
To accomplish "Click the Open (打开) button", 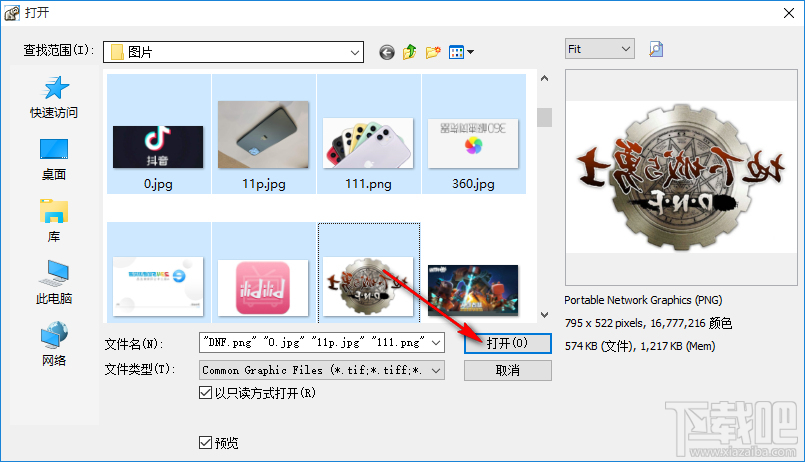I will 508,343.
